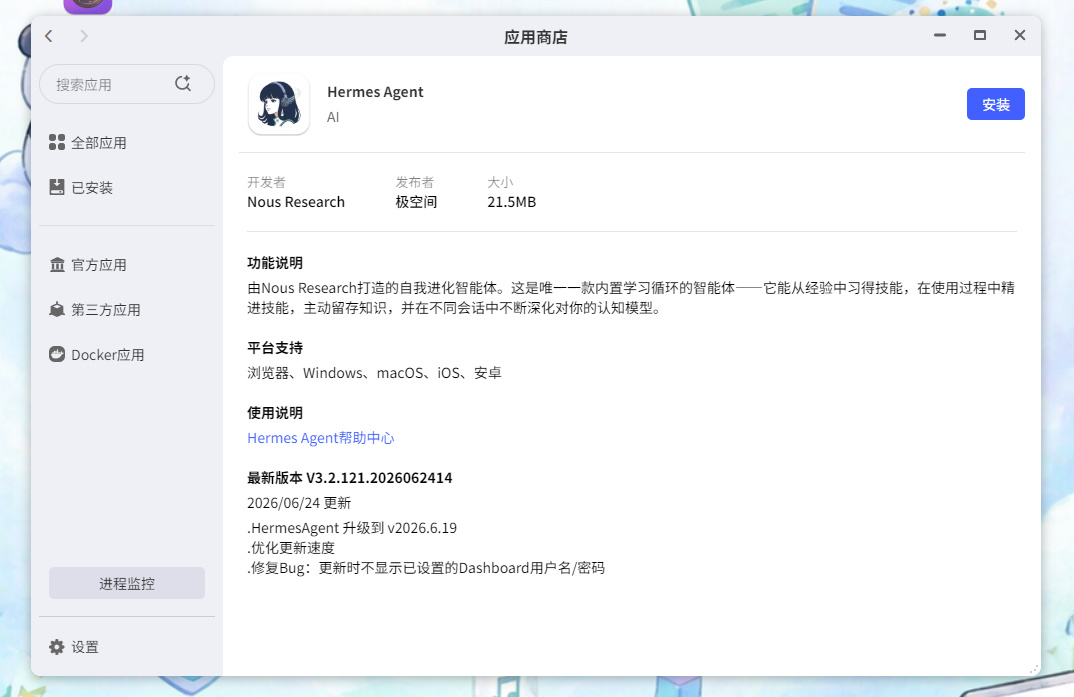
Task: Select the 官方应用 category
Action: (99, 265)
